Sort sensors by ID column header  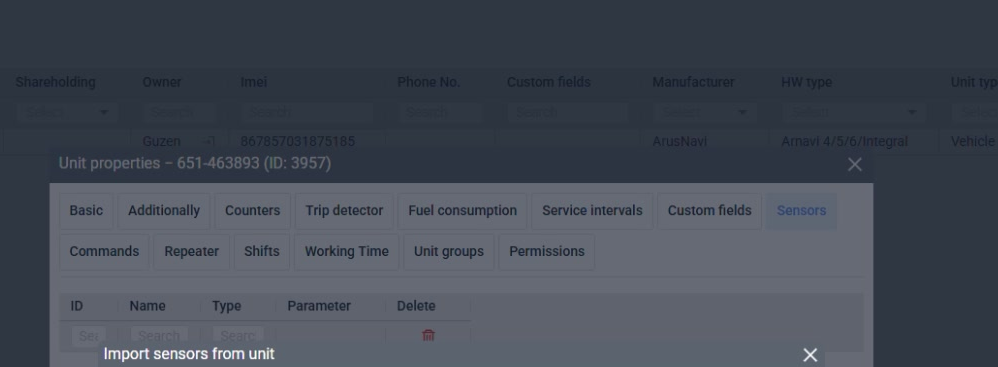[x=76, y=306]
